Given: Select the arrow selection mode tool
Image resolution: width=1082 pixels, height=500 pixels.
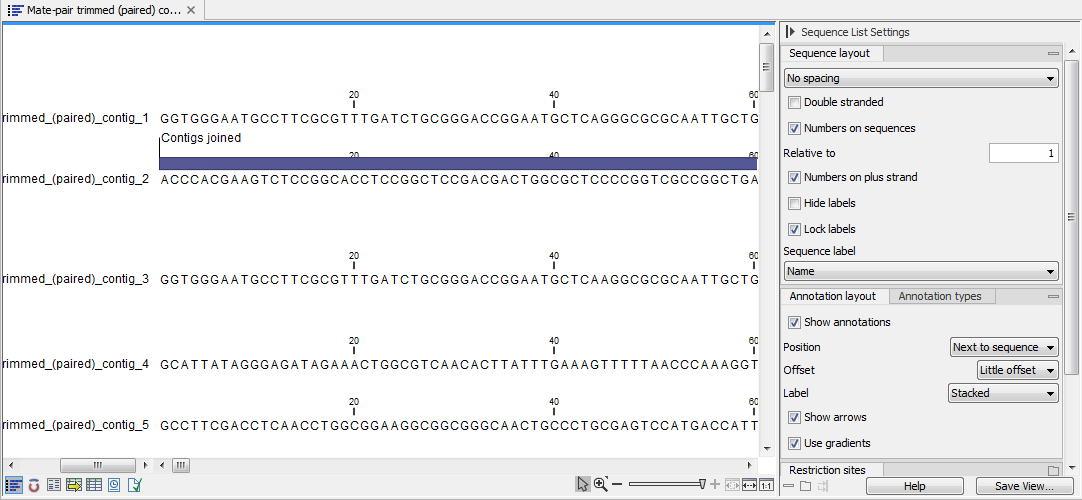Looking at the screenshot, I should tap(583, 484).
